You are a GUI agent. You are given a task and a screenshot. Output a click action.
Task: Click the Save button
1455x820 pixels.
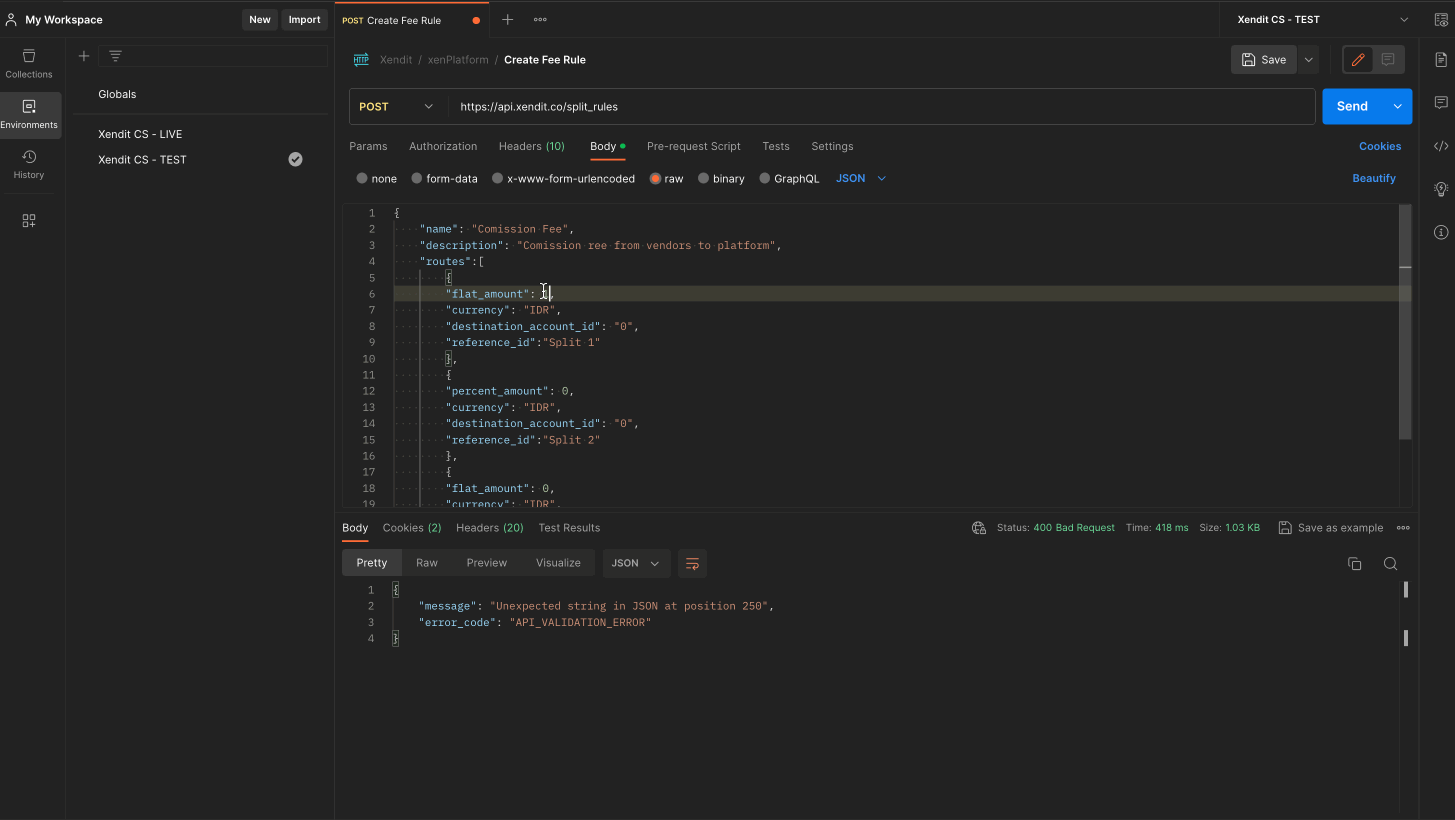tap(1264, 60)
